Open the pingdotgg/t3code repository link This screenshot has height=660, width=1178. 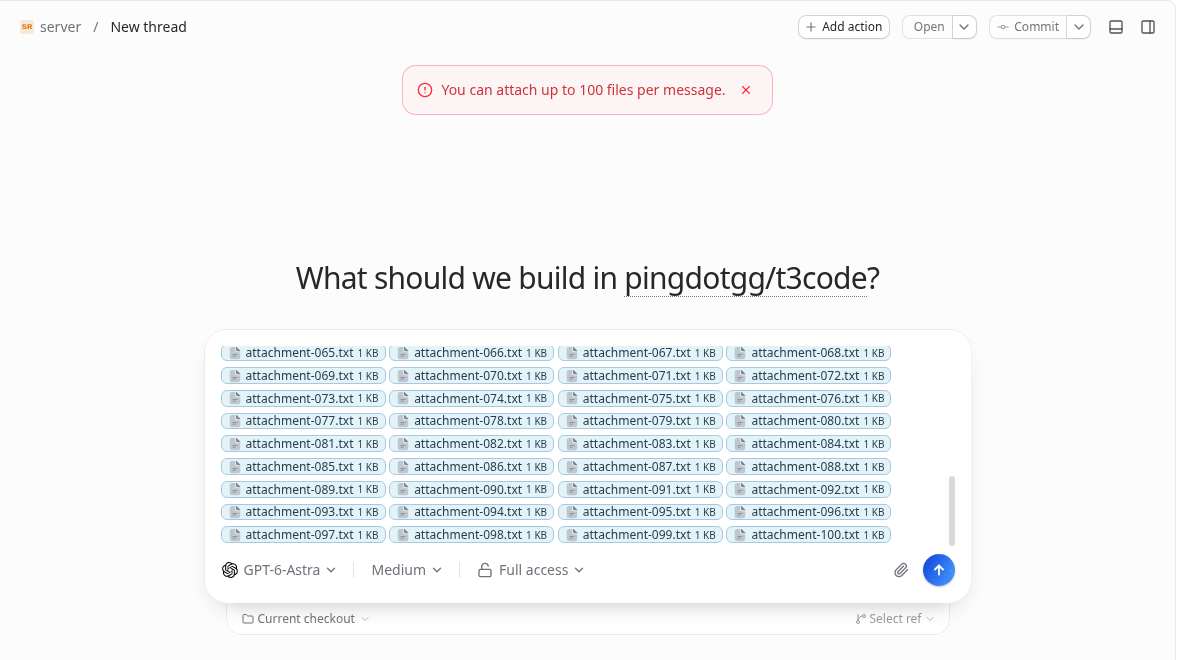[x=746, y=279]
